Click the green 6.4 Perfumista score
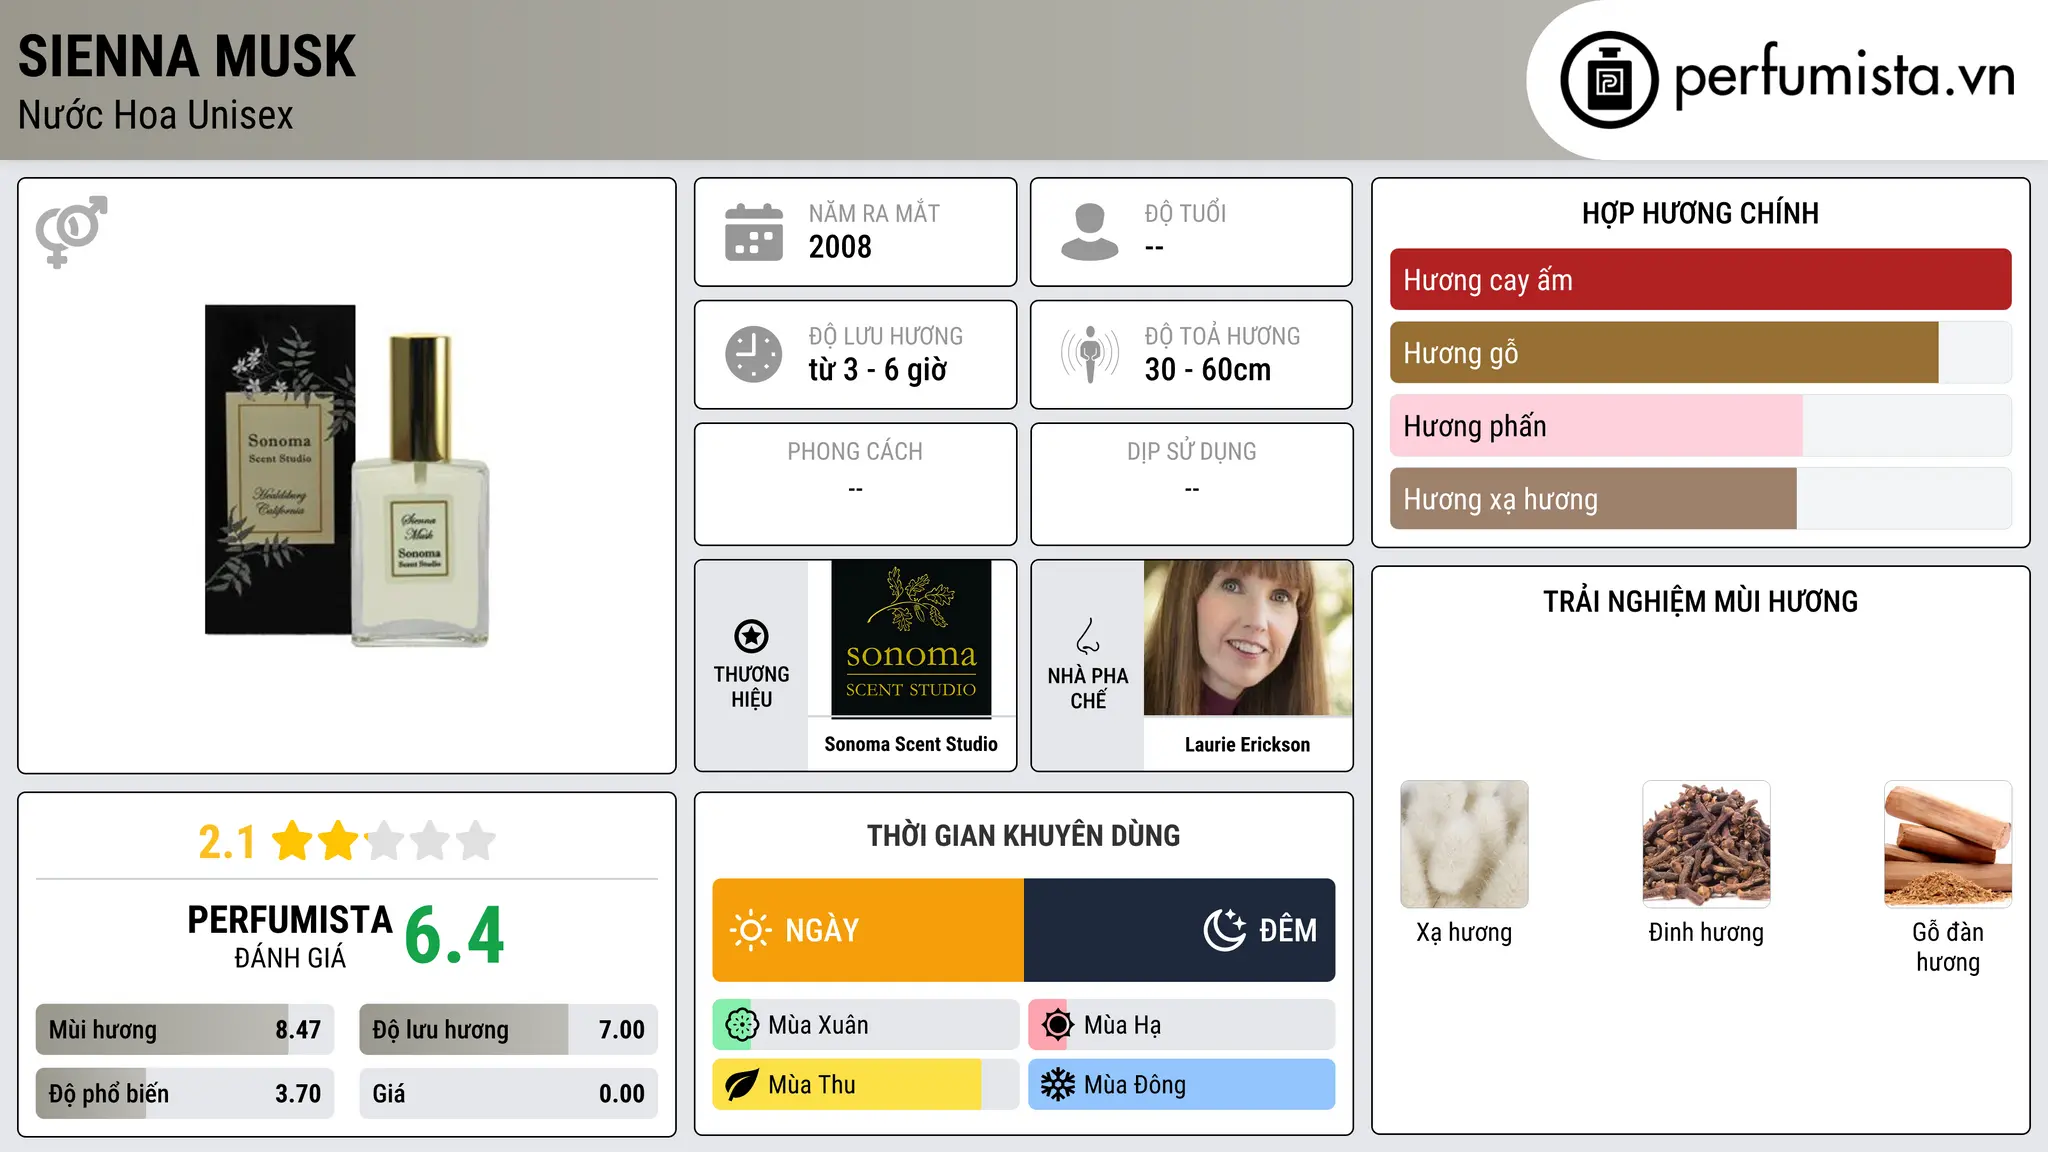This screenshot has height=1152, width=2048. click(455, 936)
